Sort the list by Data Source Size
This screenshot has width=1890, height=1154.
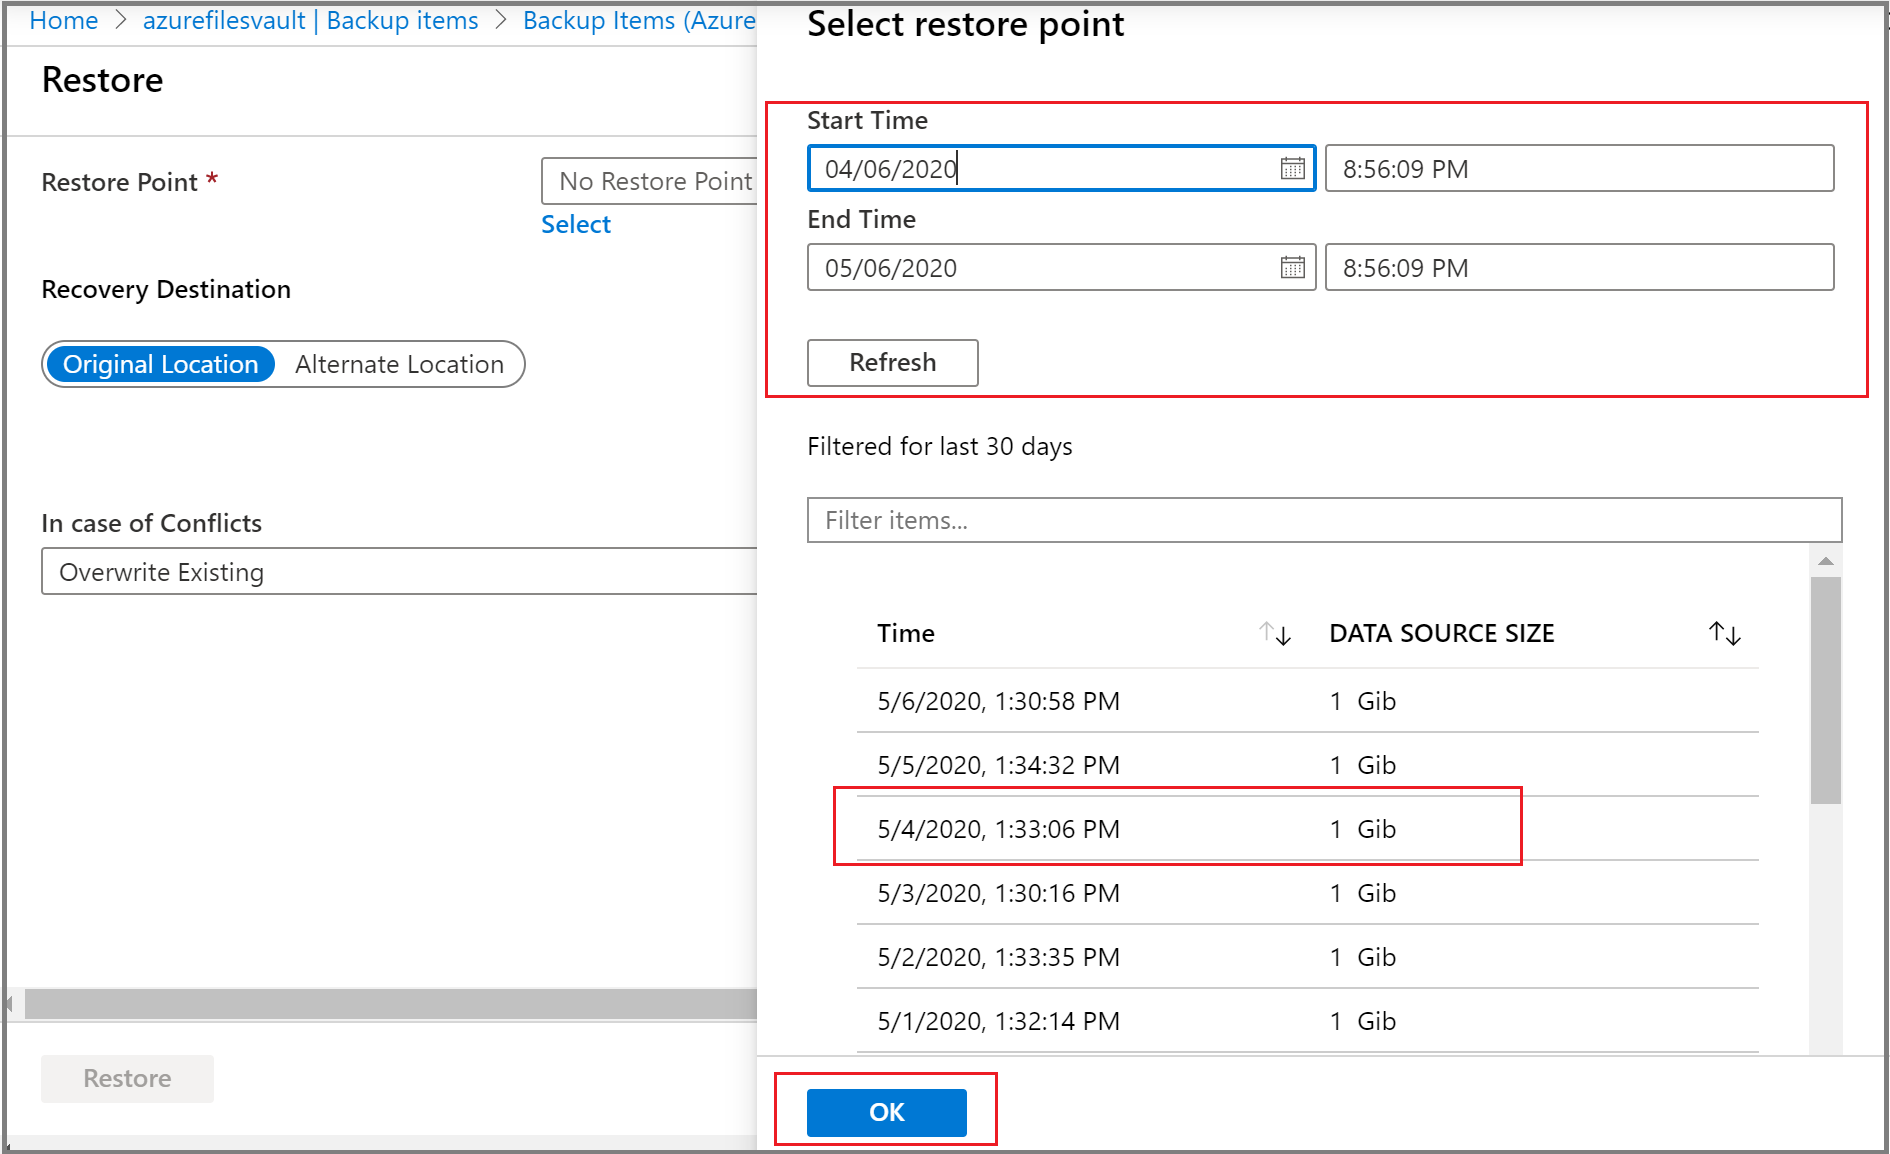pyautogui.click(x=1724, y=633)
